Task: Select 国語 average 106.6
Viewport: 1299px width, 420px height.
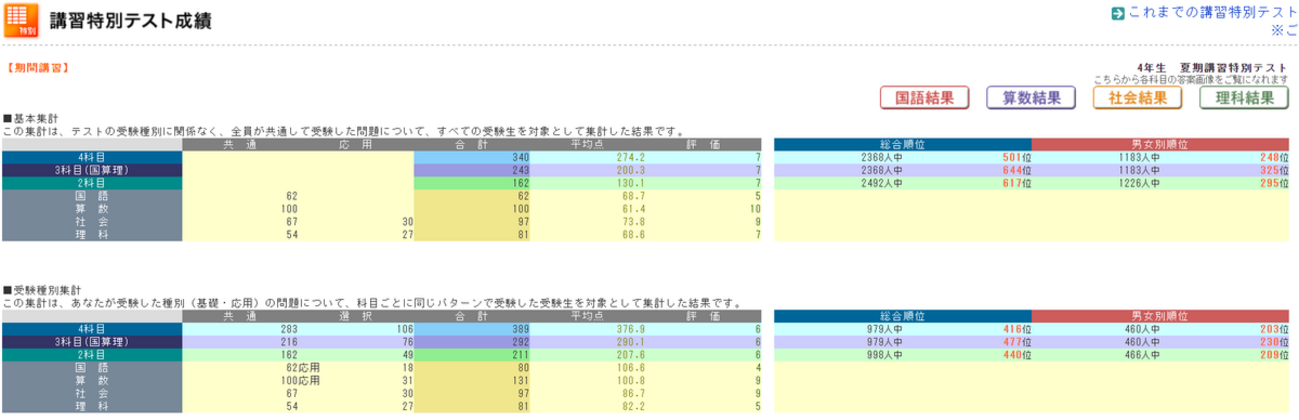Action: click(x=632, y=366)
